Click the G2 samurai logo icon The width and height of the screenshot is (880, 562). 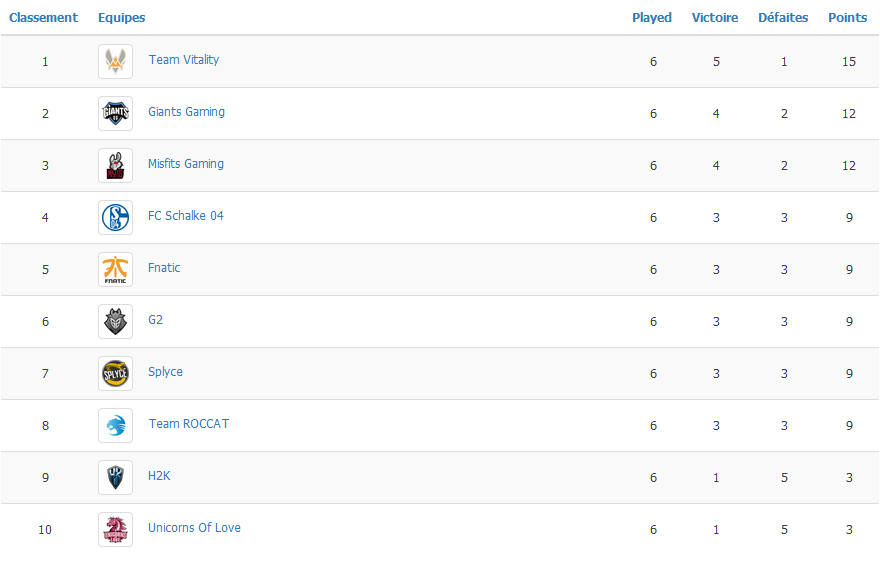tap(116, 322)
